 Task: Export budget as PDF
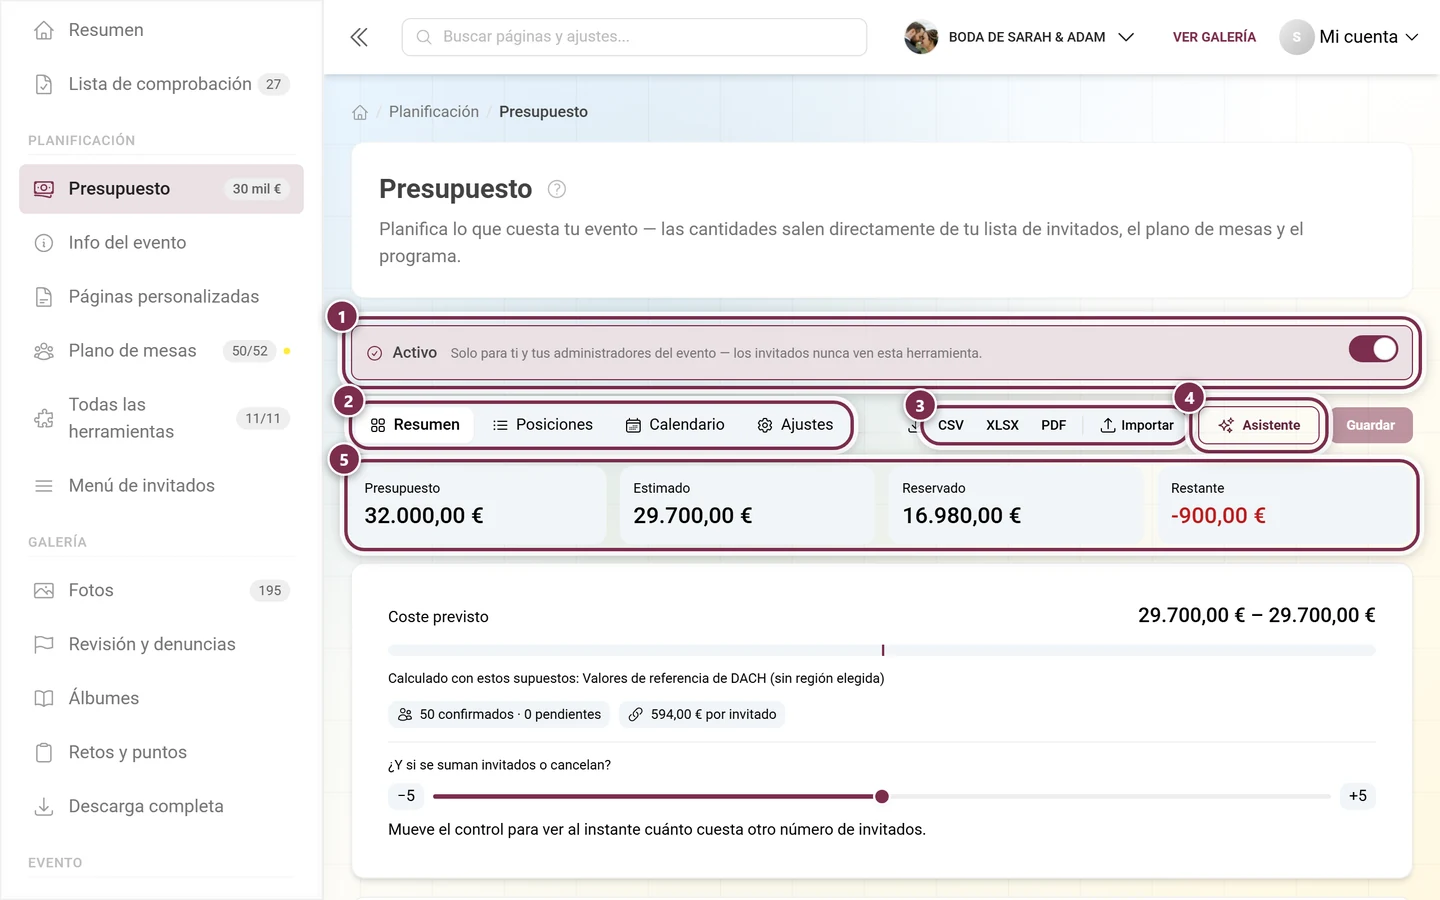(1053, 425)
